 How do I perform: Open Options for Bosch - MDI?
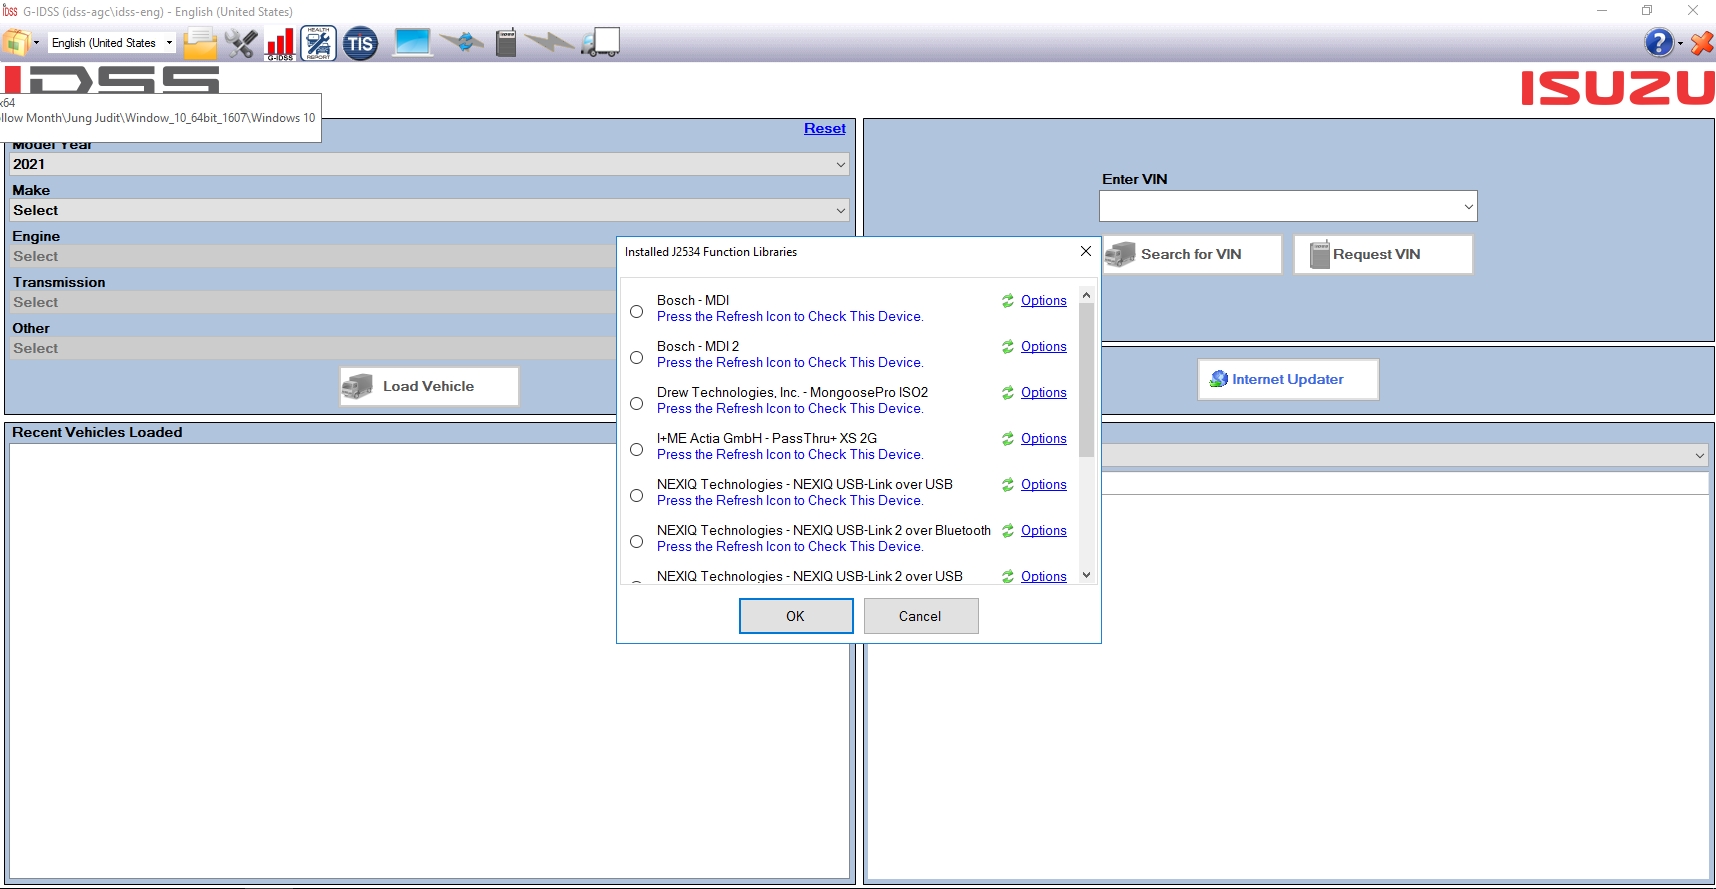tap(1044, 301)
